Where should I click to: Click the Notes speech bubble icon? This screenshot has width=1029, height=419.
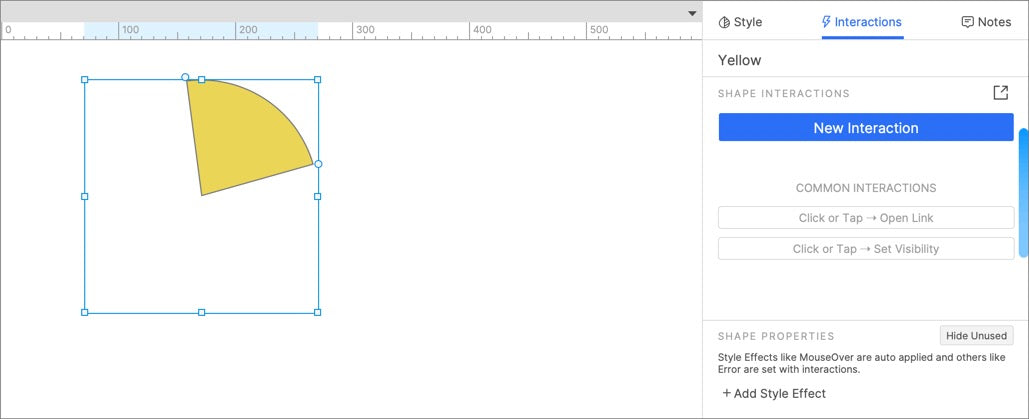pos(967,22)
